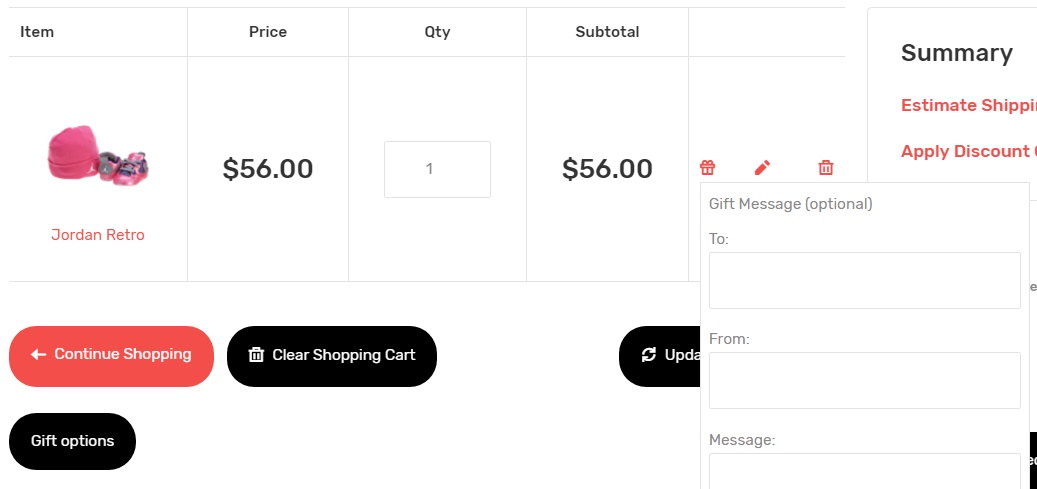
Task: Click the Continue Shopping button
Action: (111, 356)
